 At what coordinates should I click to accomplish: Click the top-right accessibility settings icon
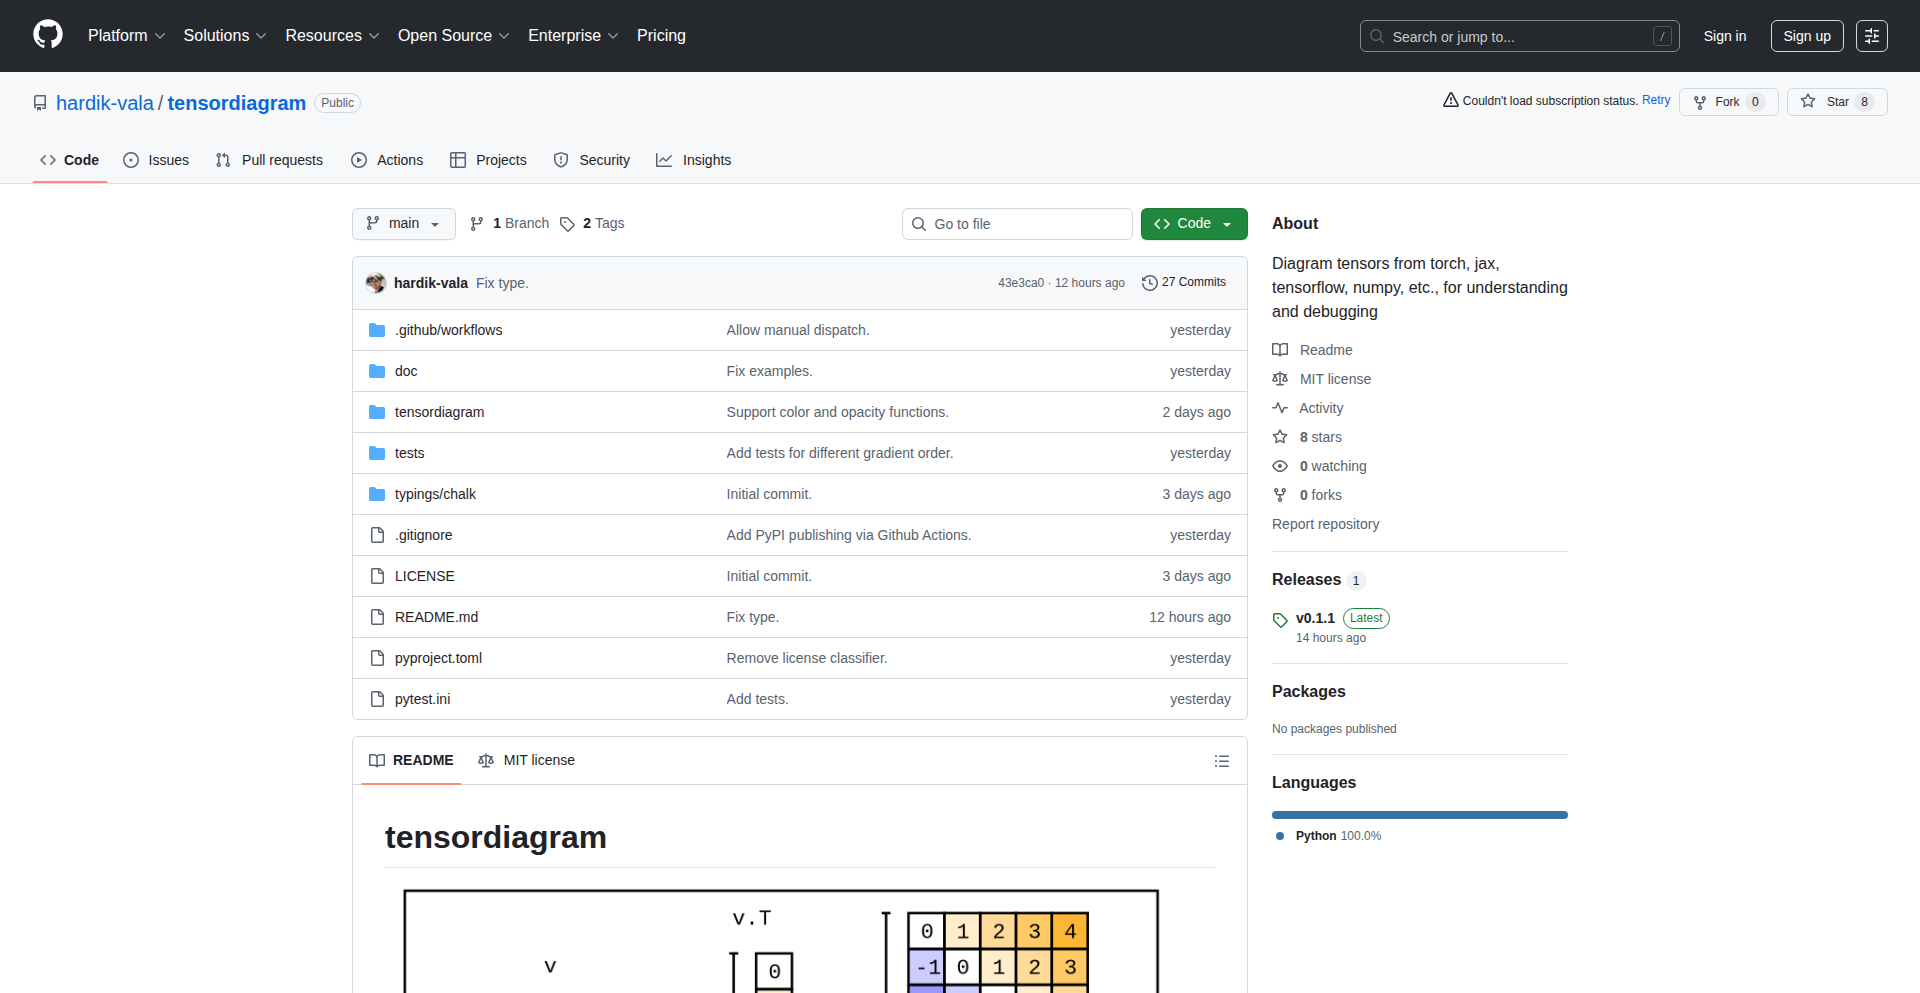[1871, 36]
